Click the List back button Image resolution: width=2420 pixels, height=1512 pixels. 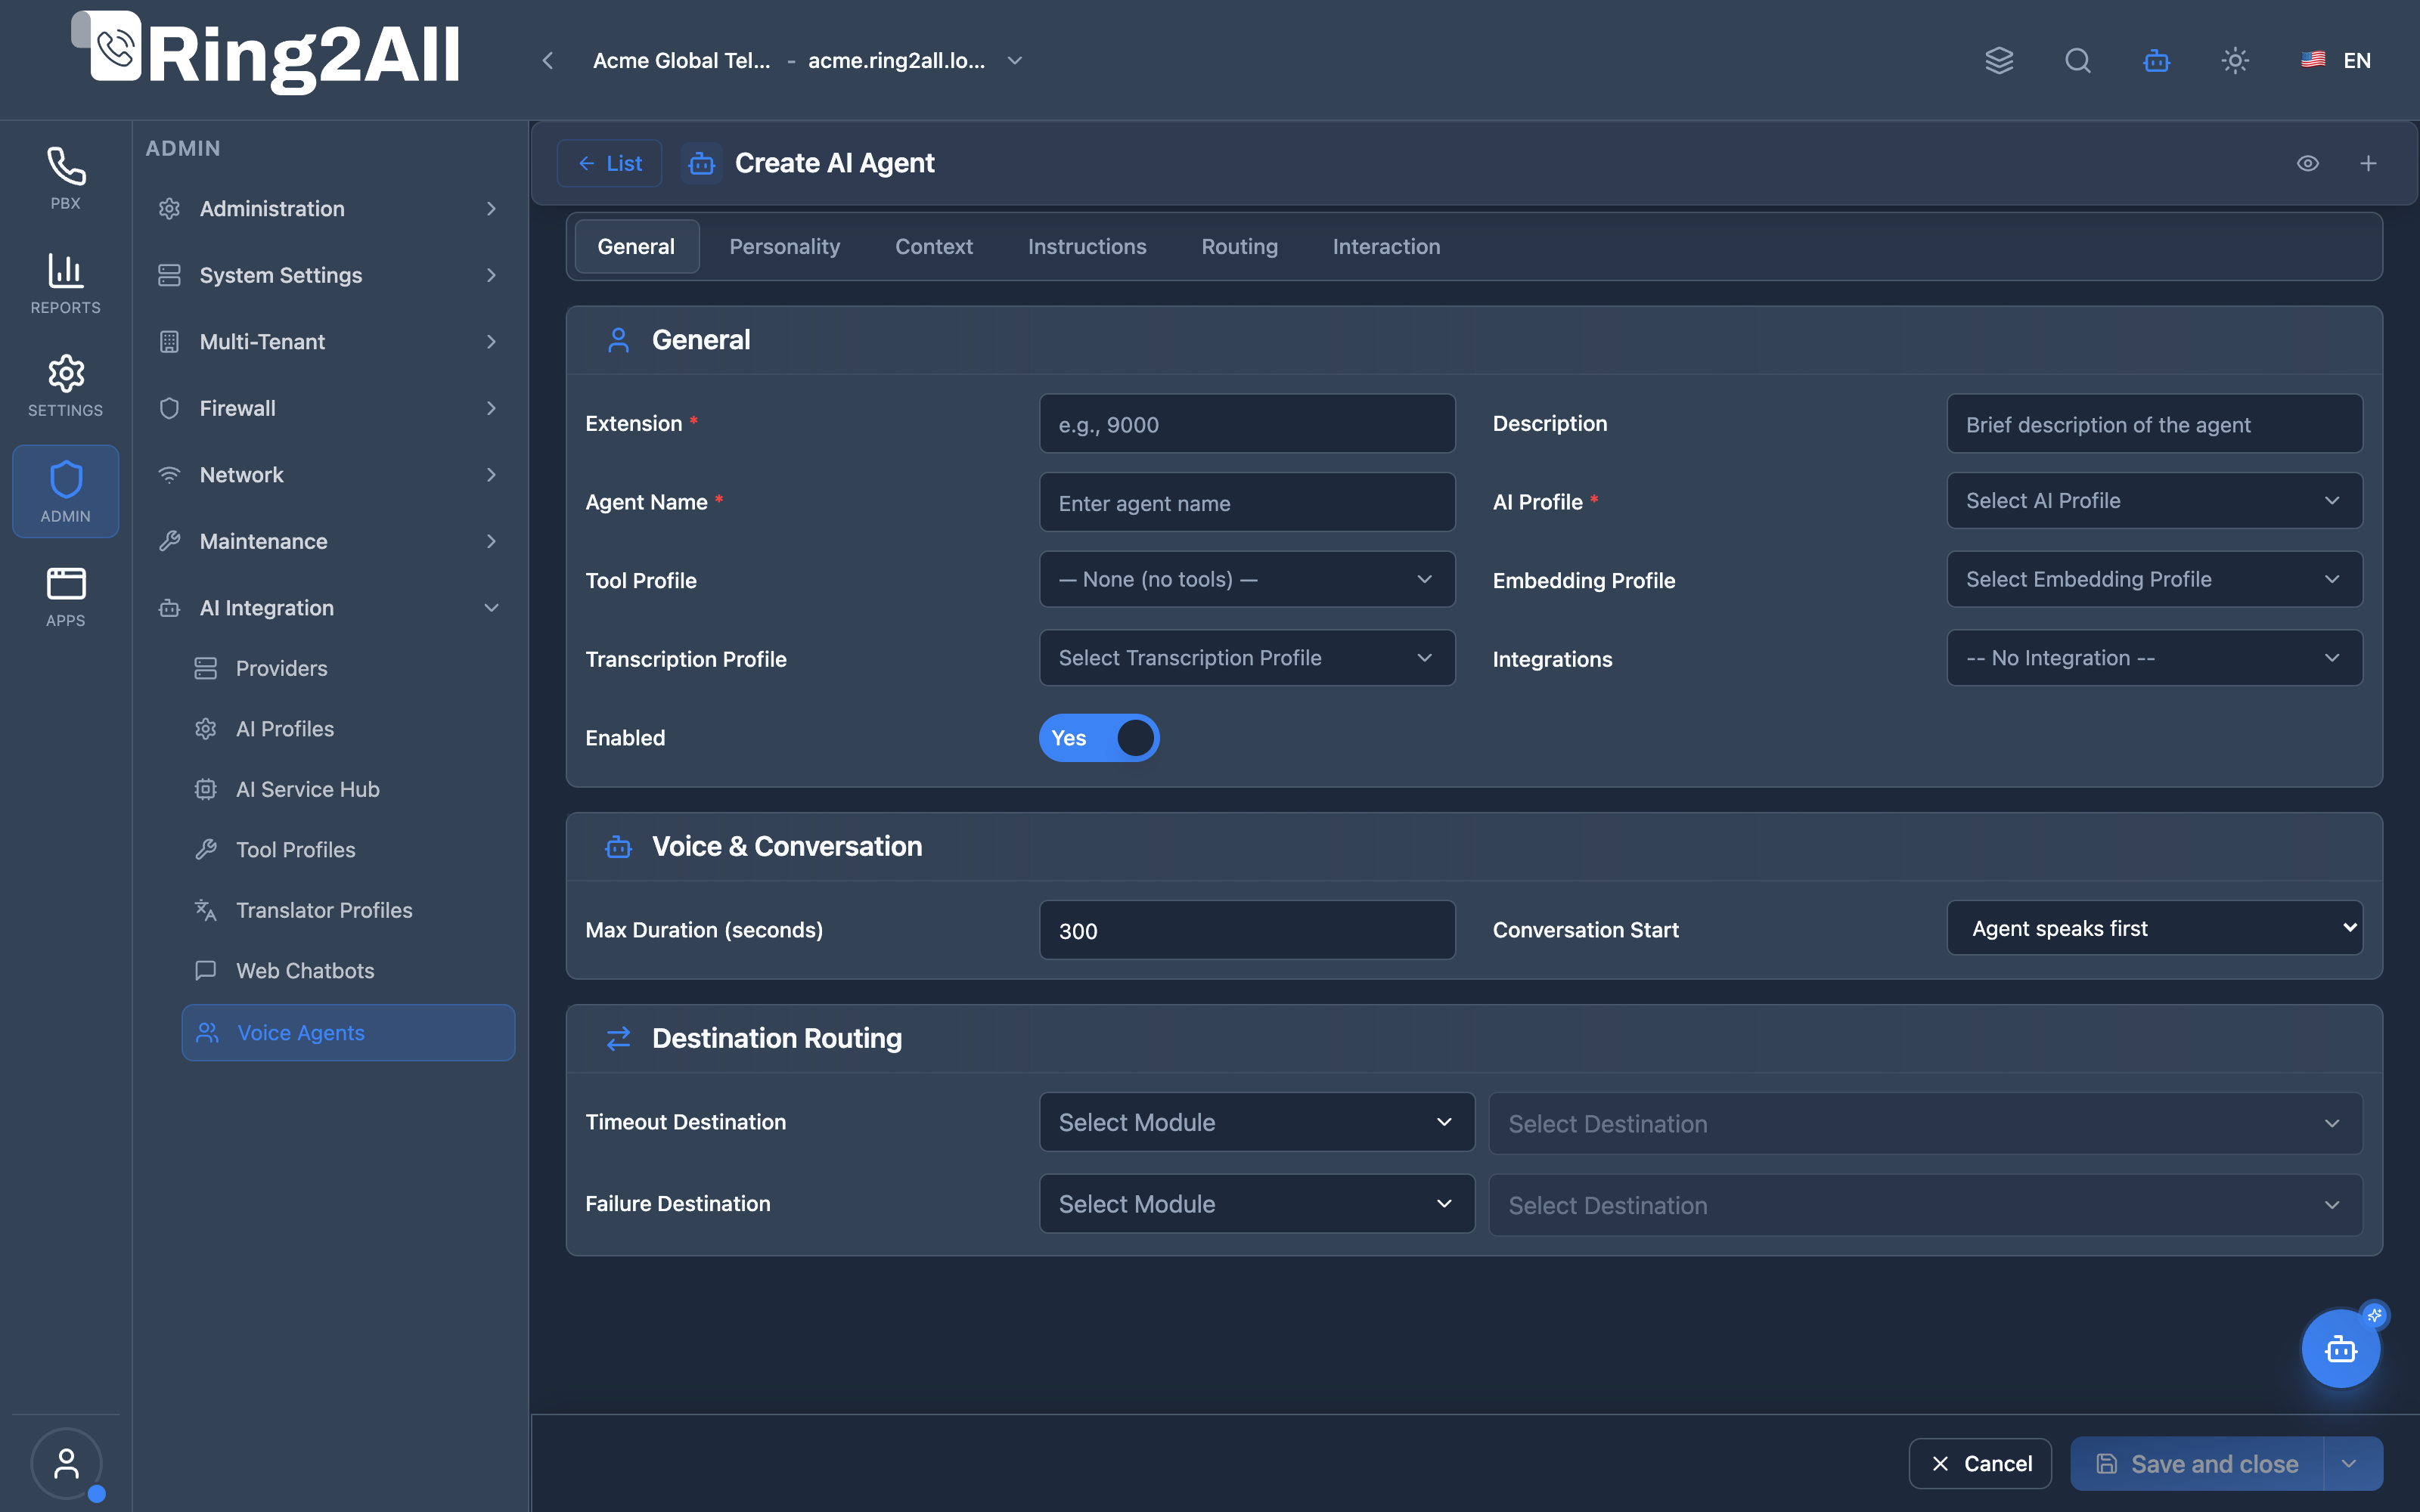(609, 163)
